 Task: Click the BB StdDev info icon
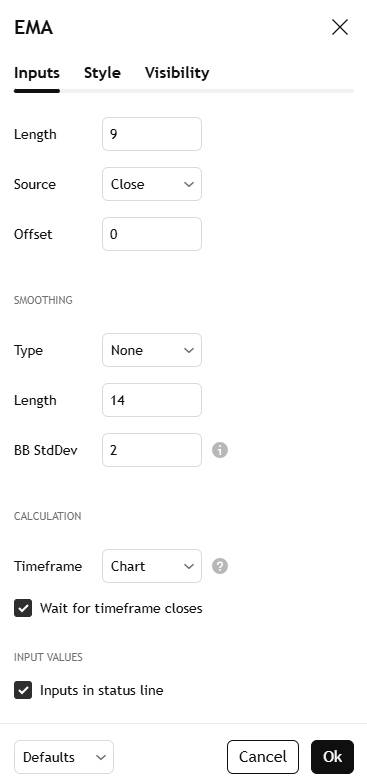(x=220, y=450)
